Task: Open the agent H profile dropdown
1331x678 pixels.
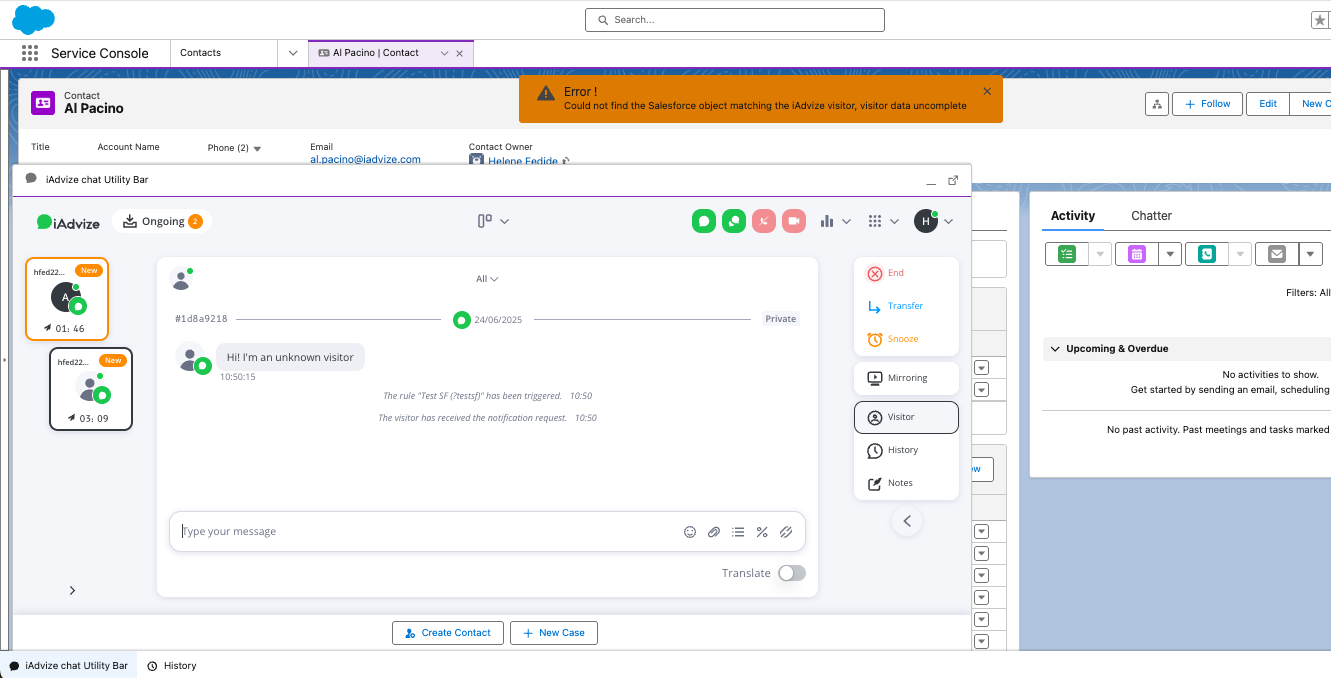Action: [934, 221]
